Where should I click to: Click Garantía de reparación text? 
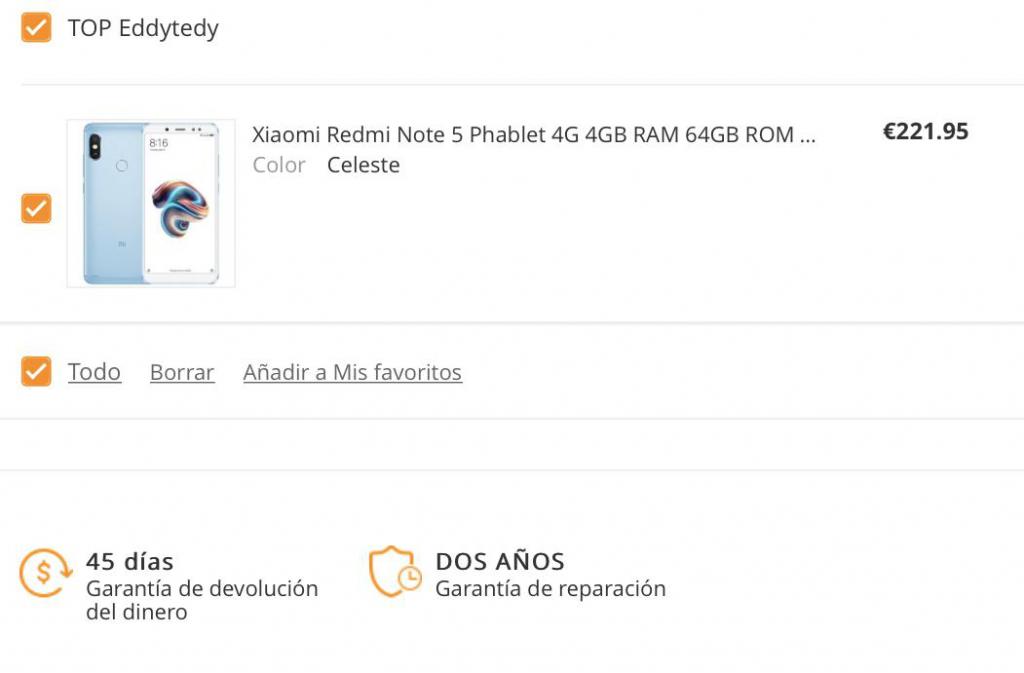(x=551, y=589)
